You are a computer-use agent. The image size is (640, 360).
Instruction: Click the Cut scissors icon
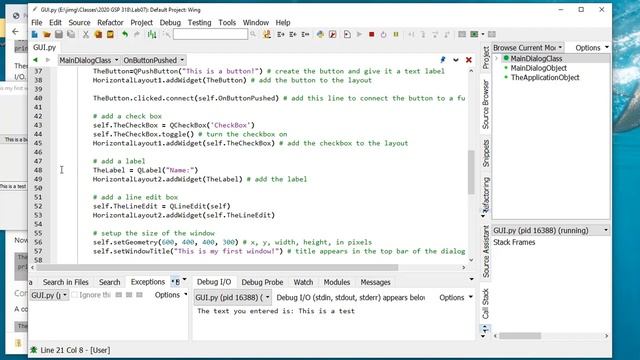point(86,35)
